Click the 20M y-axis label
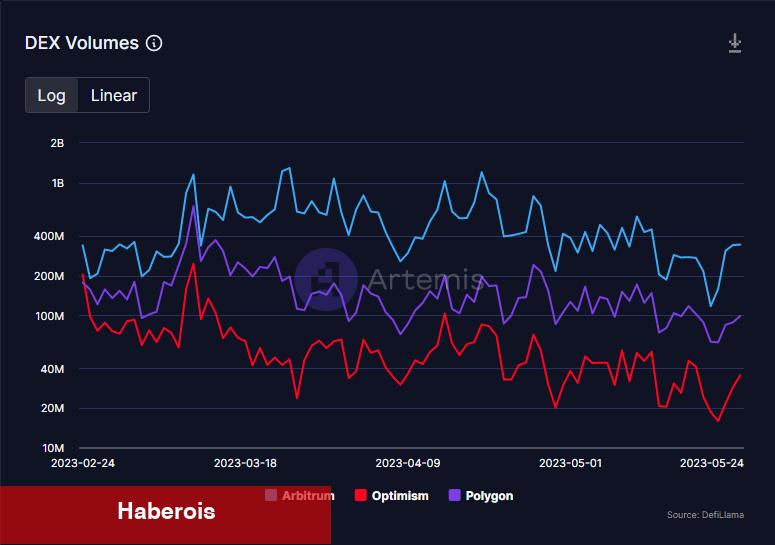This screenshot has height=545, width=775. pos(52,408)
